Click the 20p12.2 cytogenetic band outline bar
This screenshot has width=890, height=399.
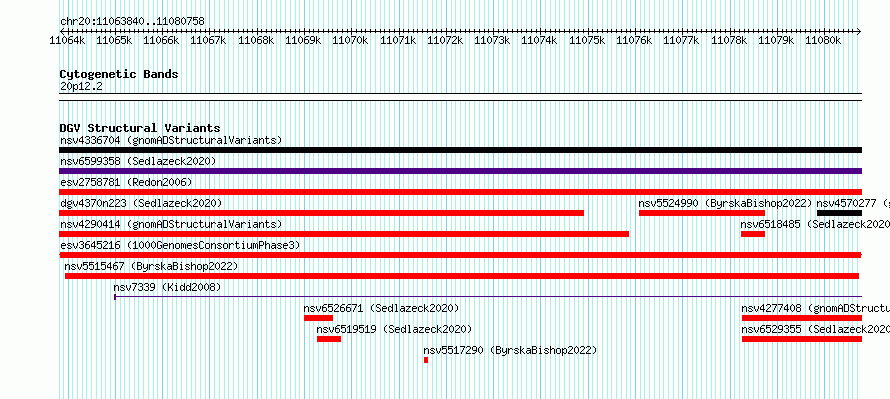pos(460,97)
